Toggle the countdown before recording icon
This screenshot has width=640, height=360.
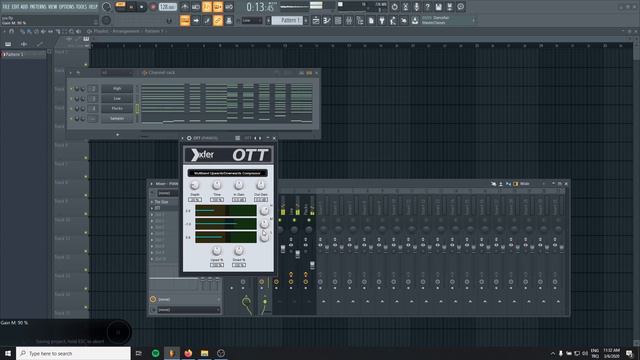point(207,7)
